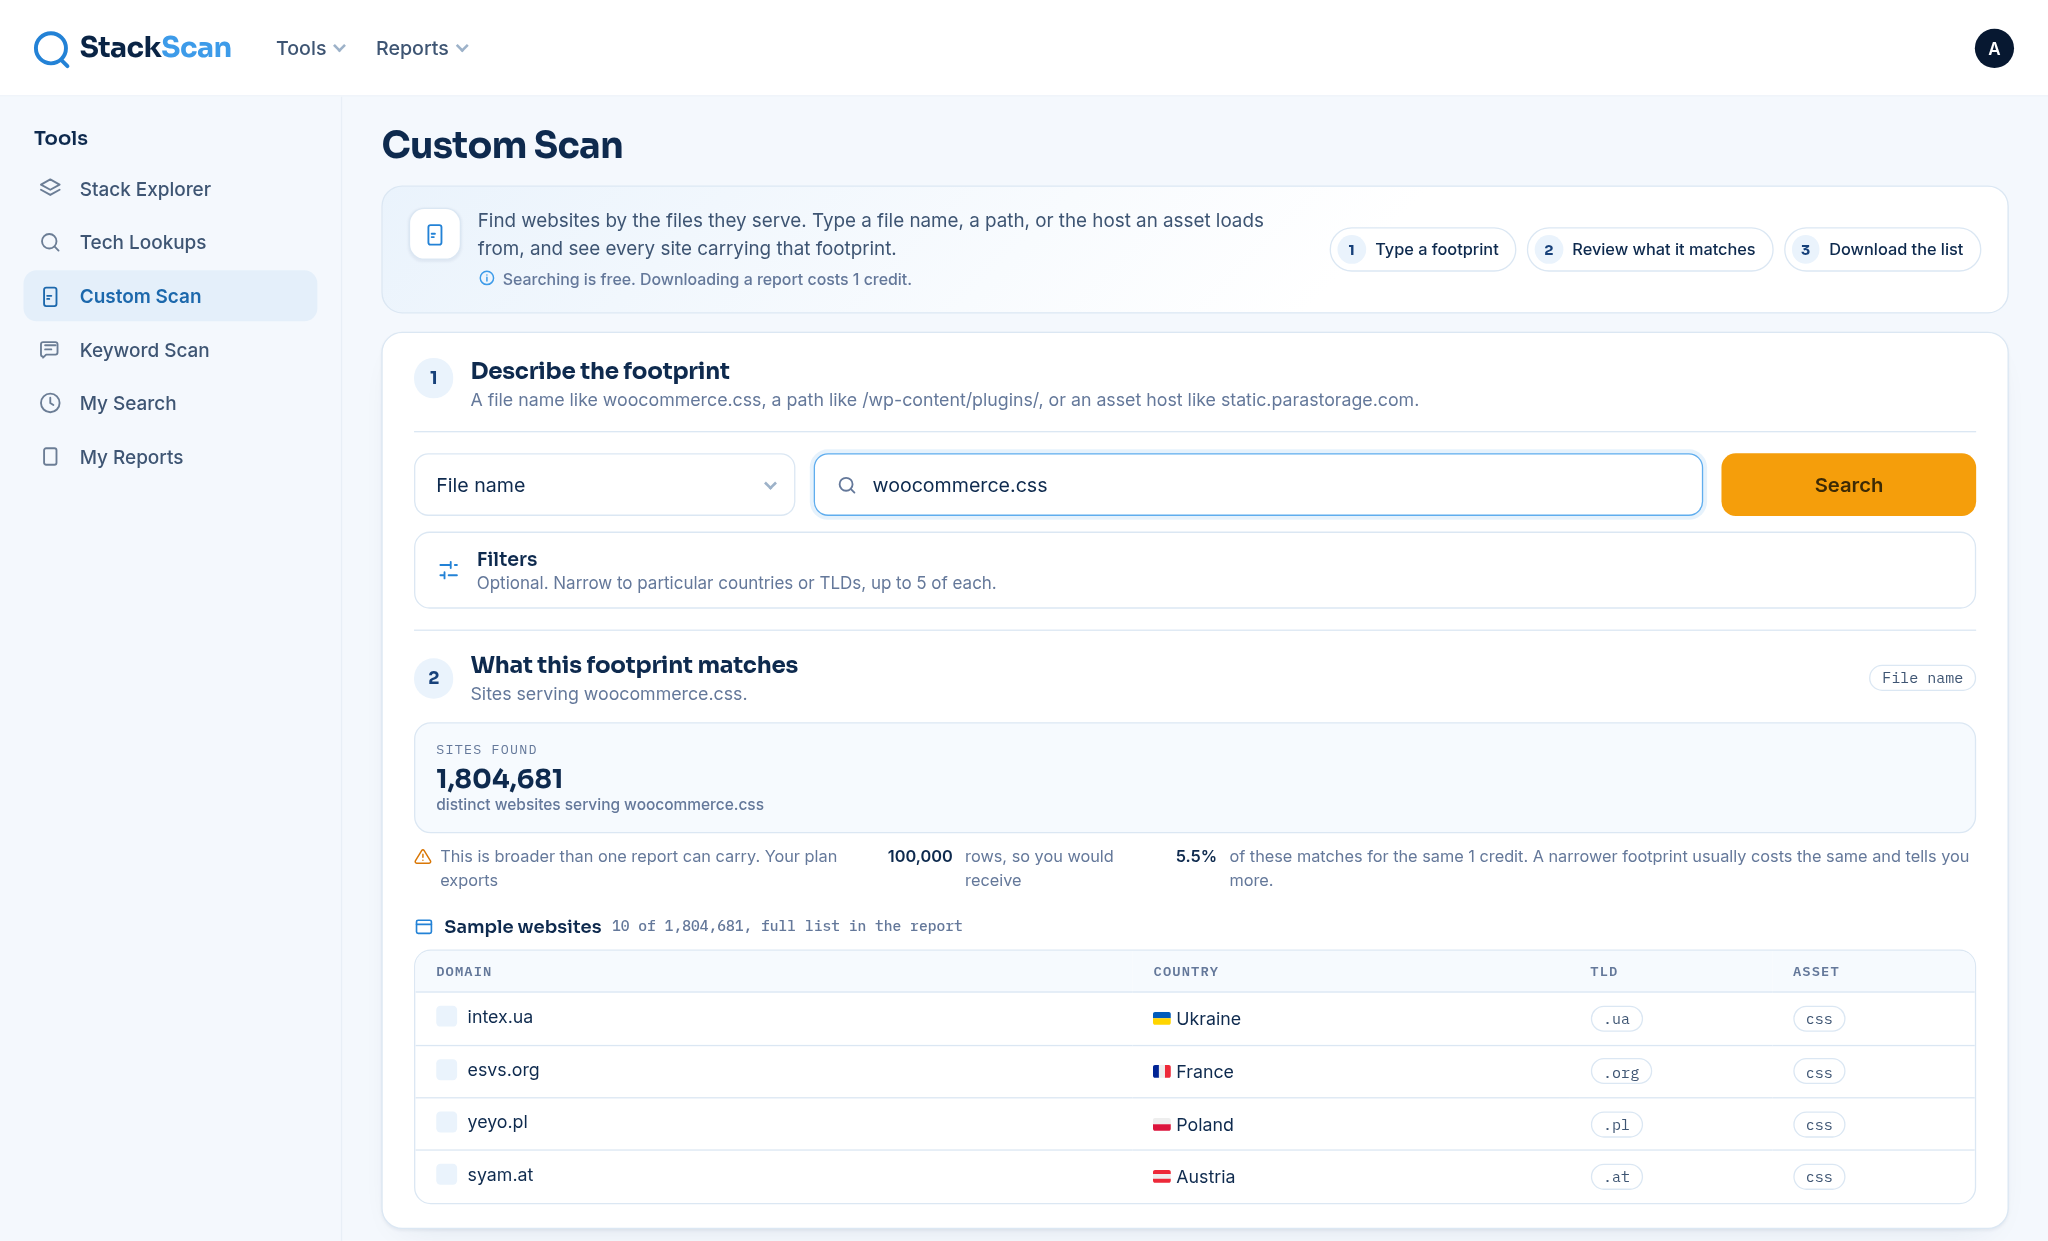Click the Review what it matches step pill

coord(1649,249)
